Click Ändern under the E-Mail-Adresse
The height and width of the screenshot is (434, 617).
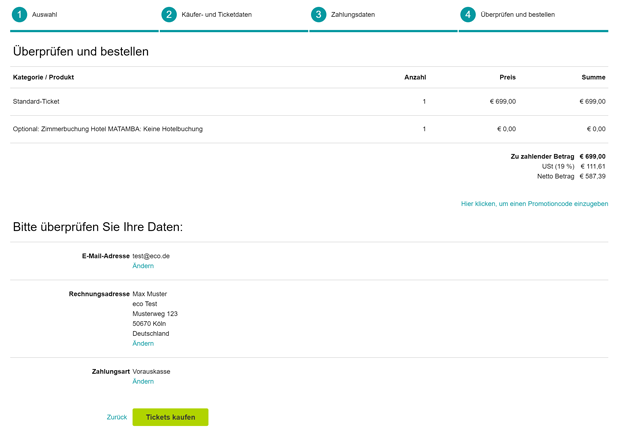click(x=143, y=266)
